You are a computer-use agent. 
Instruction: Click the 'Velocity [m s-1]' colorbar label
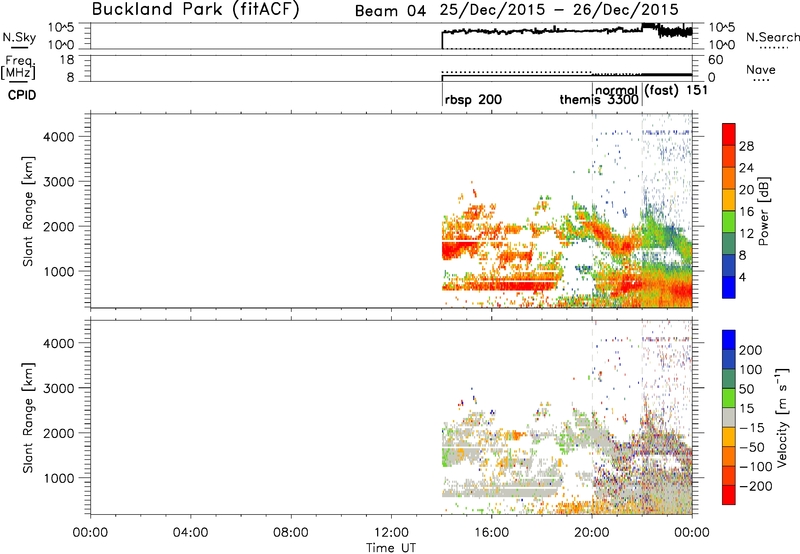coord(781,417)
